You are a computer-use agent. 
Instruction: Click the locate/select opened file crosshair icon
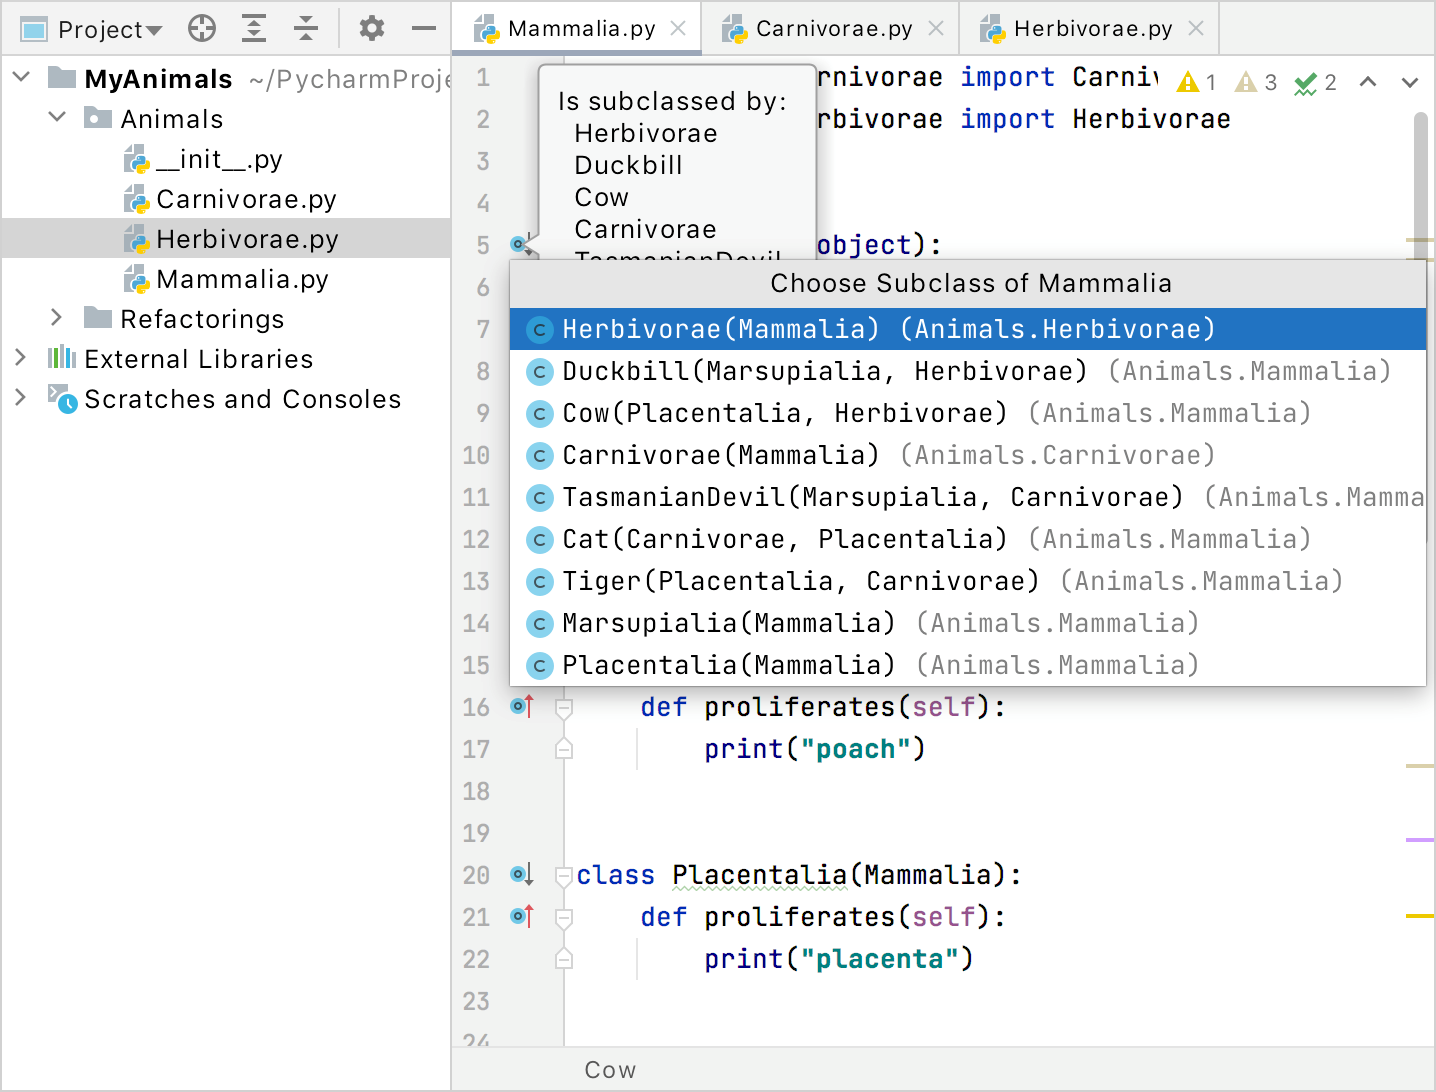(202, 29)
